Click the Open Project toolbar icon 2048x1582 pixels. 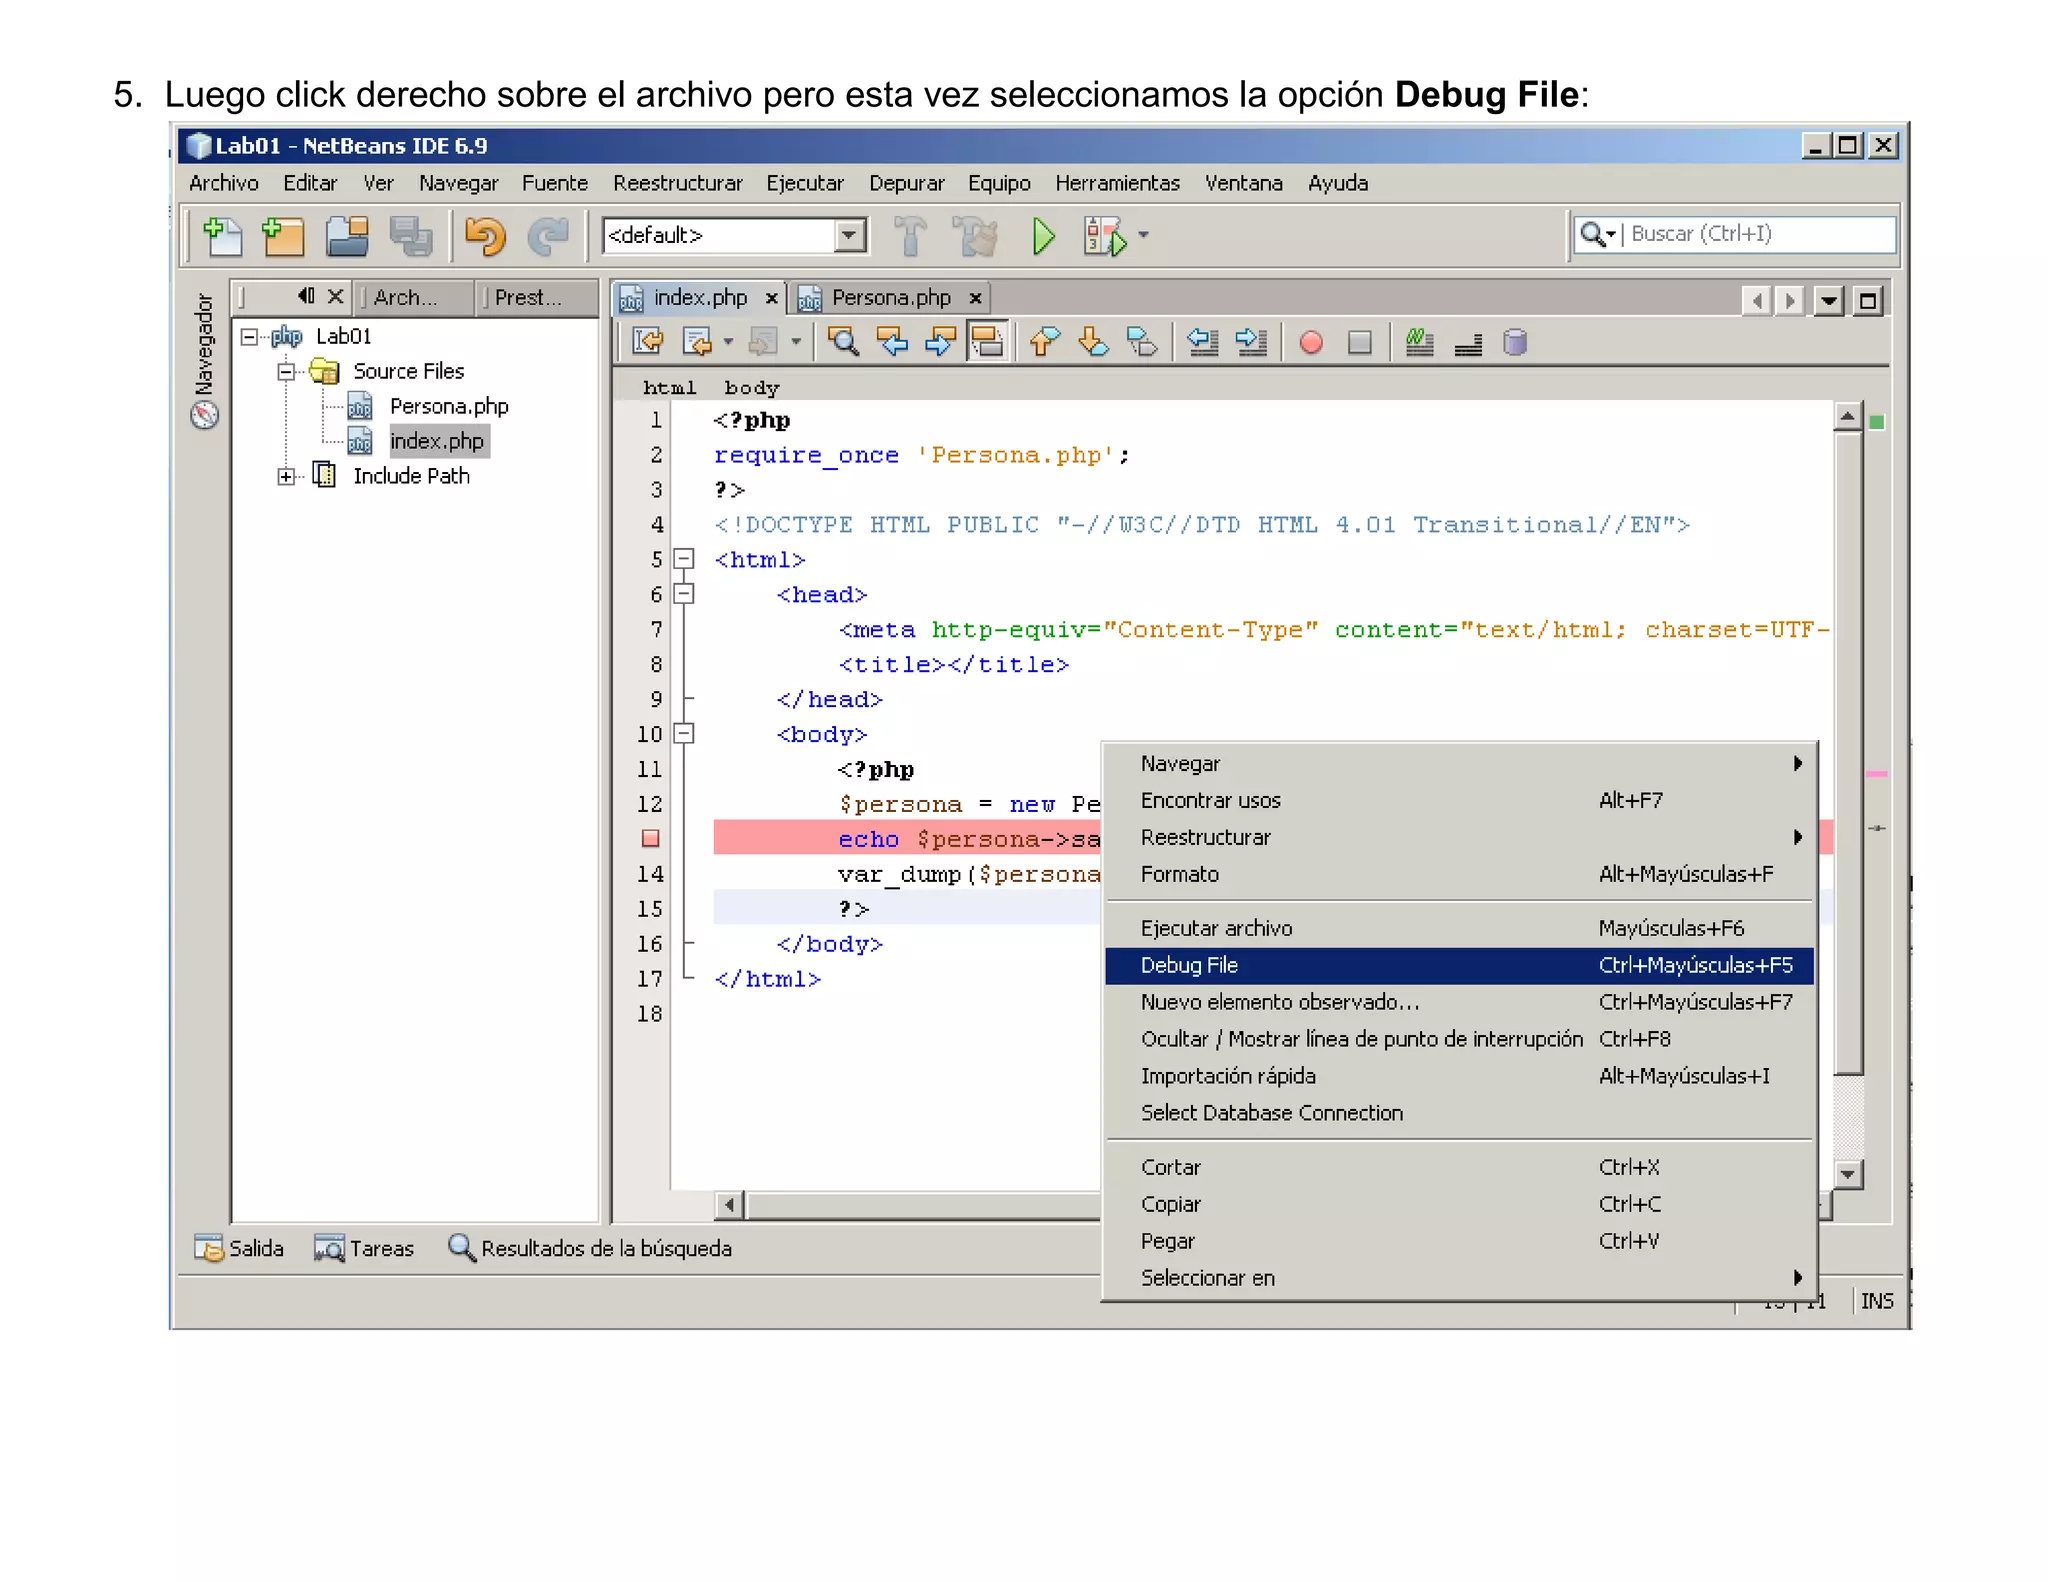[x=347, y=237]
